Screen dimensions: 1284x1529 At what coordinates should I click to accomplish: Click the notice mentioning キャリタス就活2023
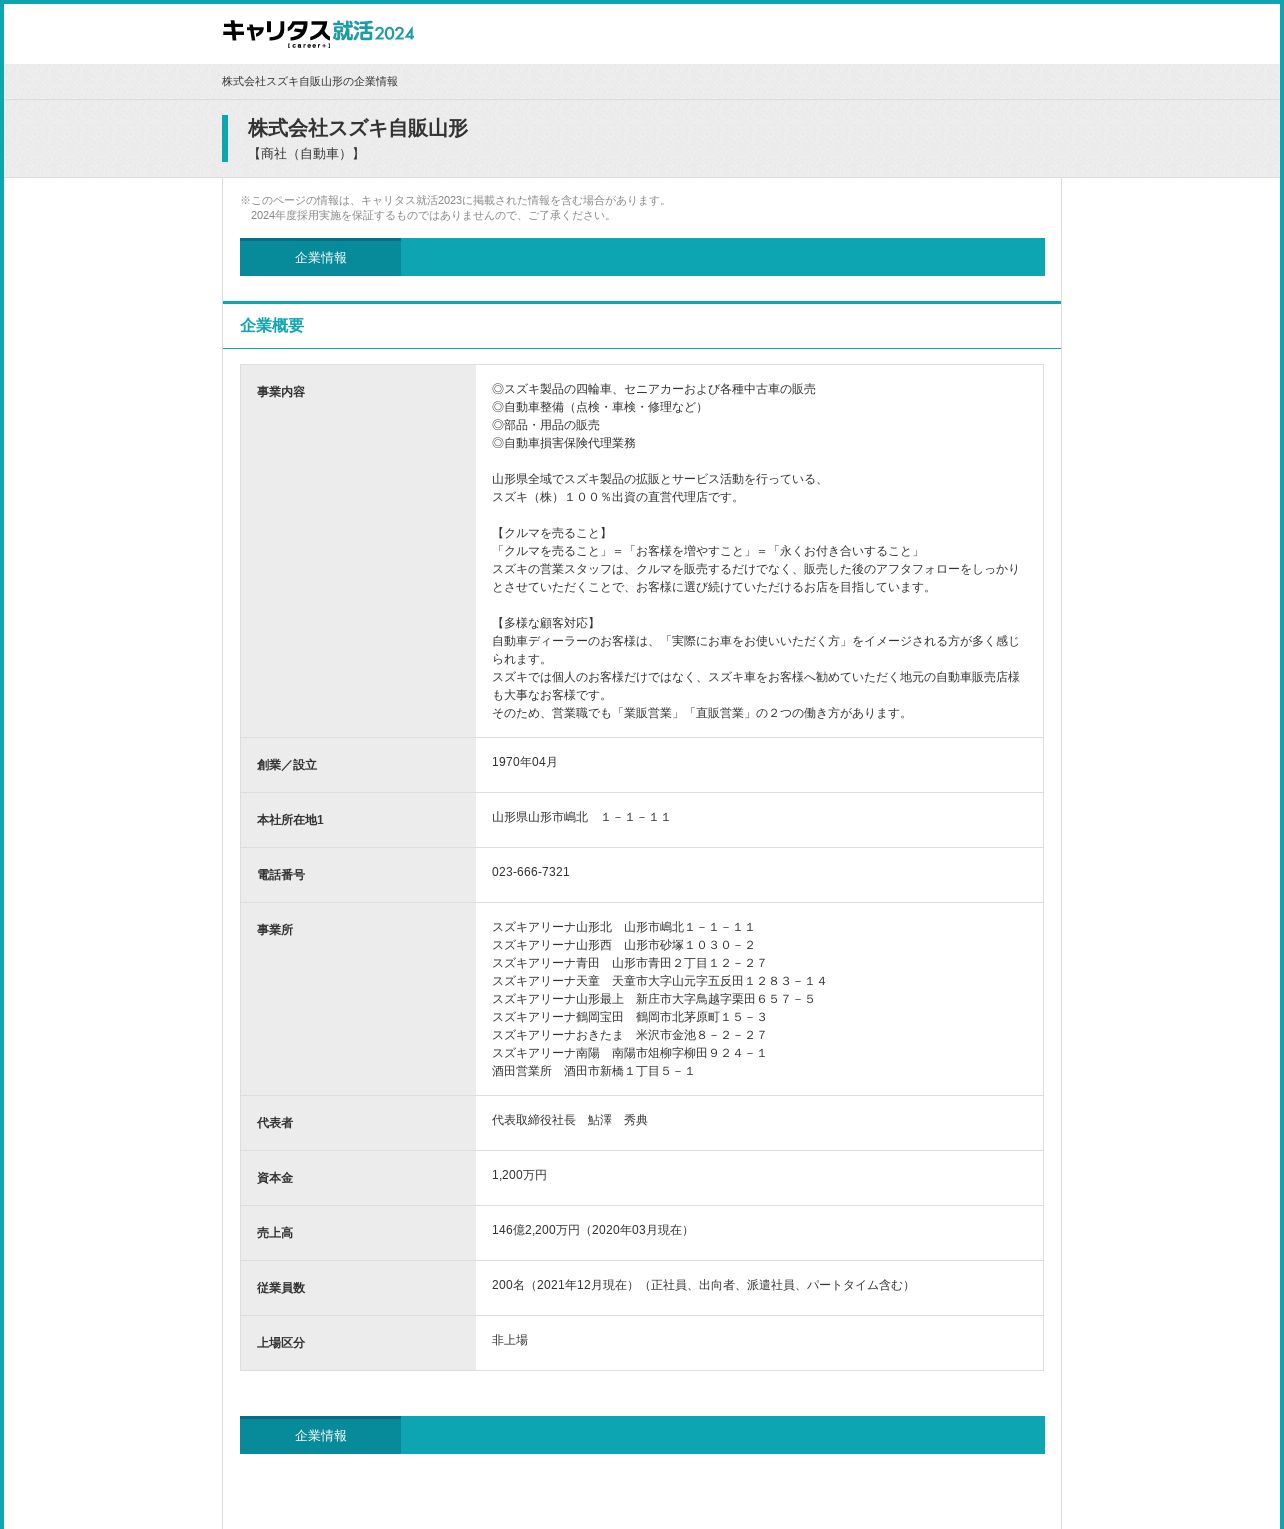pyautogui.click(x=455, y=208)
